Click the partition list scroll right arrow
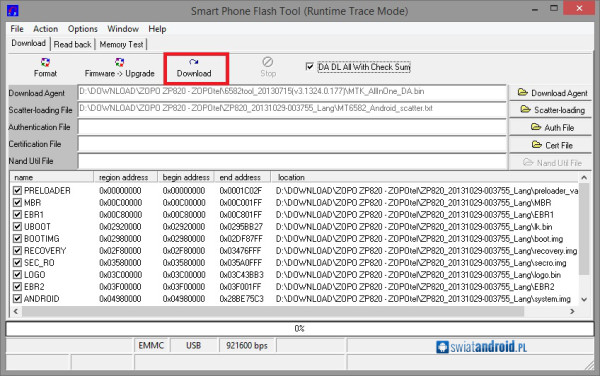This screenshot has width=600, height=376. (572, 311)
